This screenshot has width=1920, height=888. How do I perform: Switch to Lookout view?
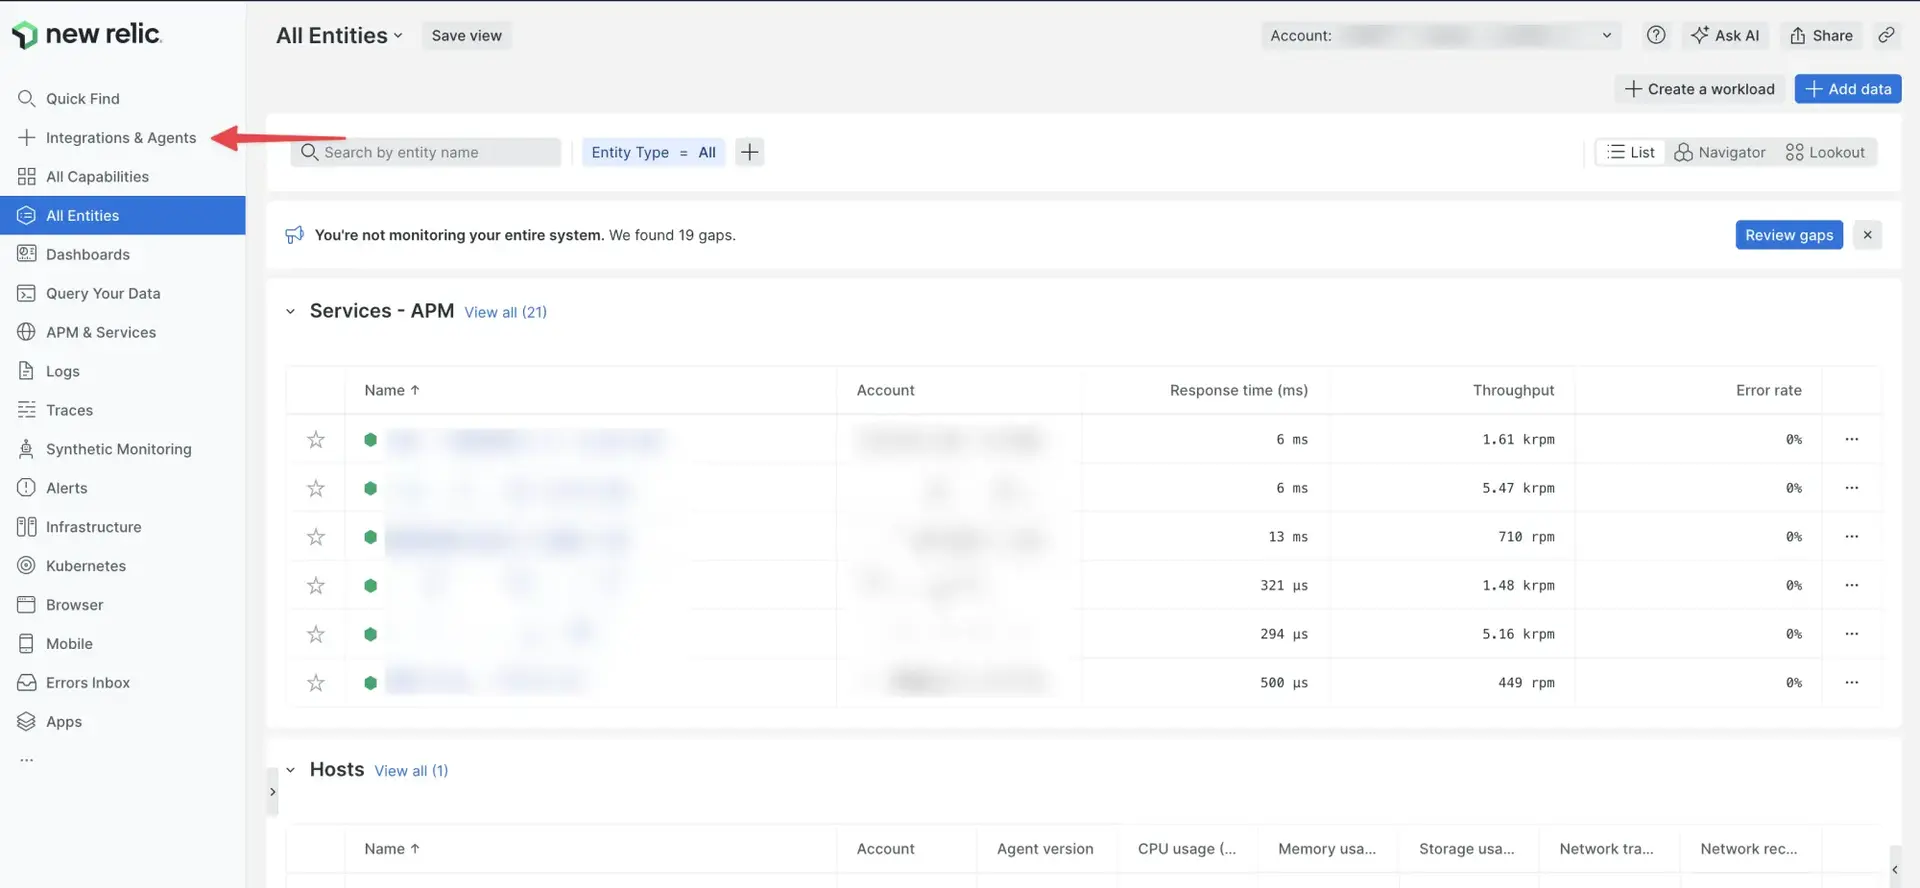click(1825, 152)
